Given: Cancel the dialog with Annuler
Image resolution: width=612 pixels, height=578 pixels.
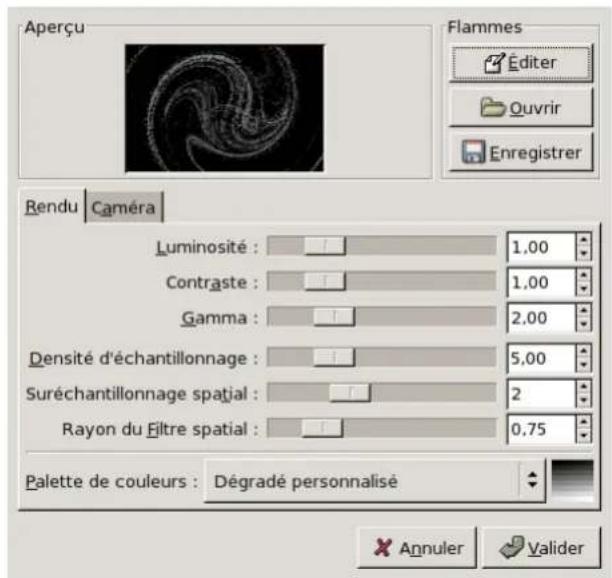Looking at the screenshot, I should (x=418, y=548).
